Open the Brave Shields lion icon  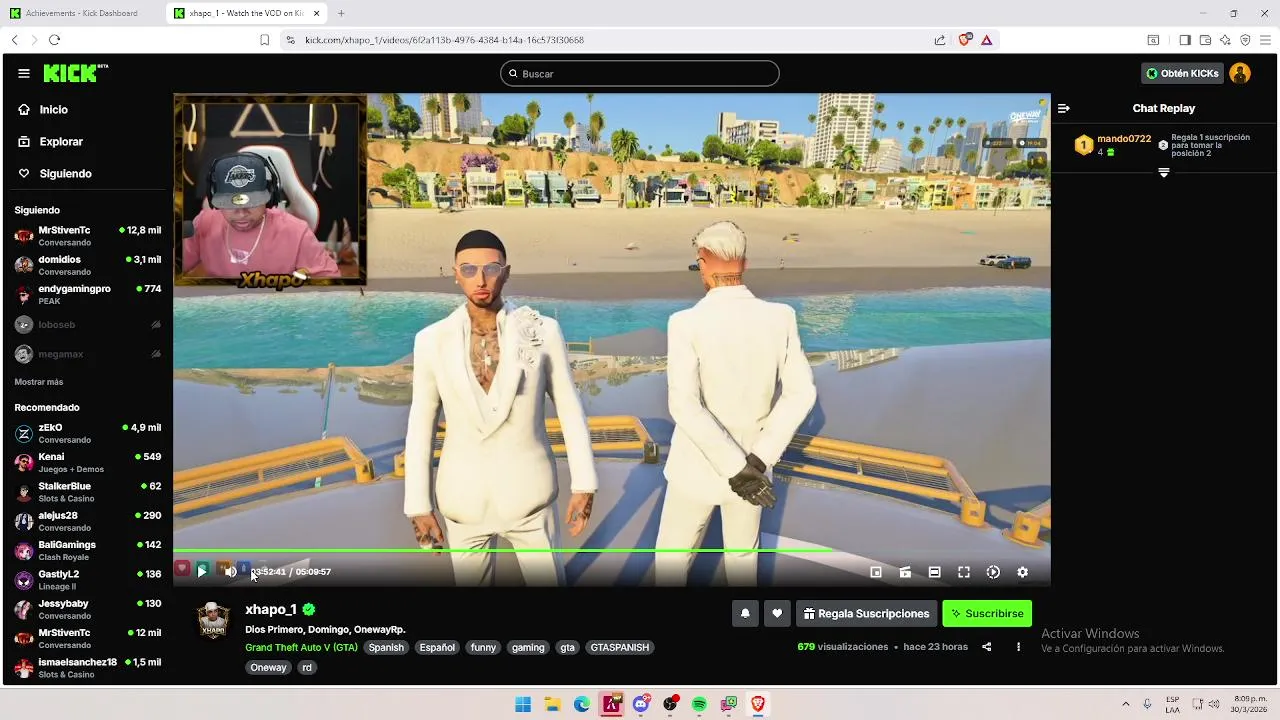(x=965, y=40)
